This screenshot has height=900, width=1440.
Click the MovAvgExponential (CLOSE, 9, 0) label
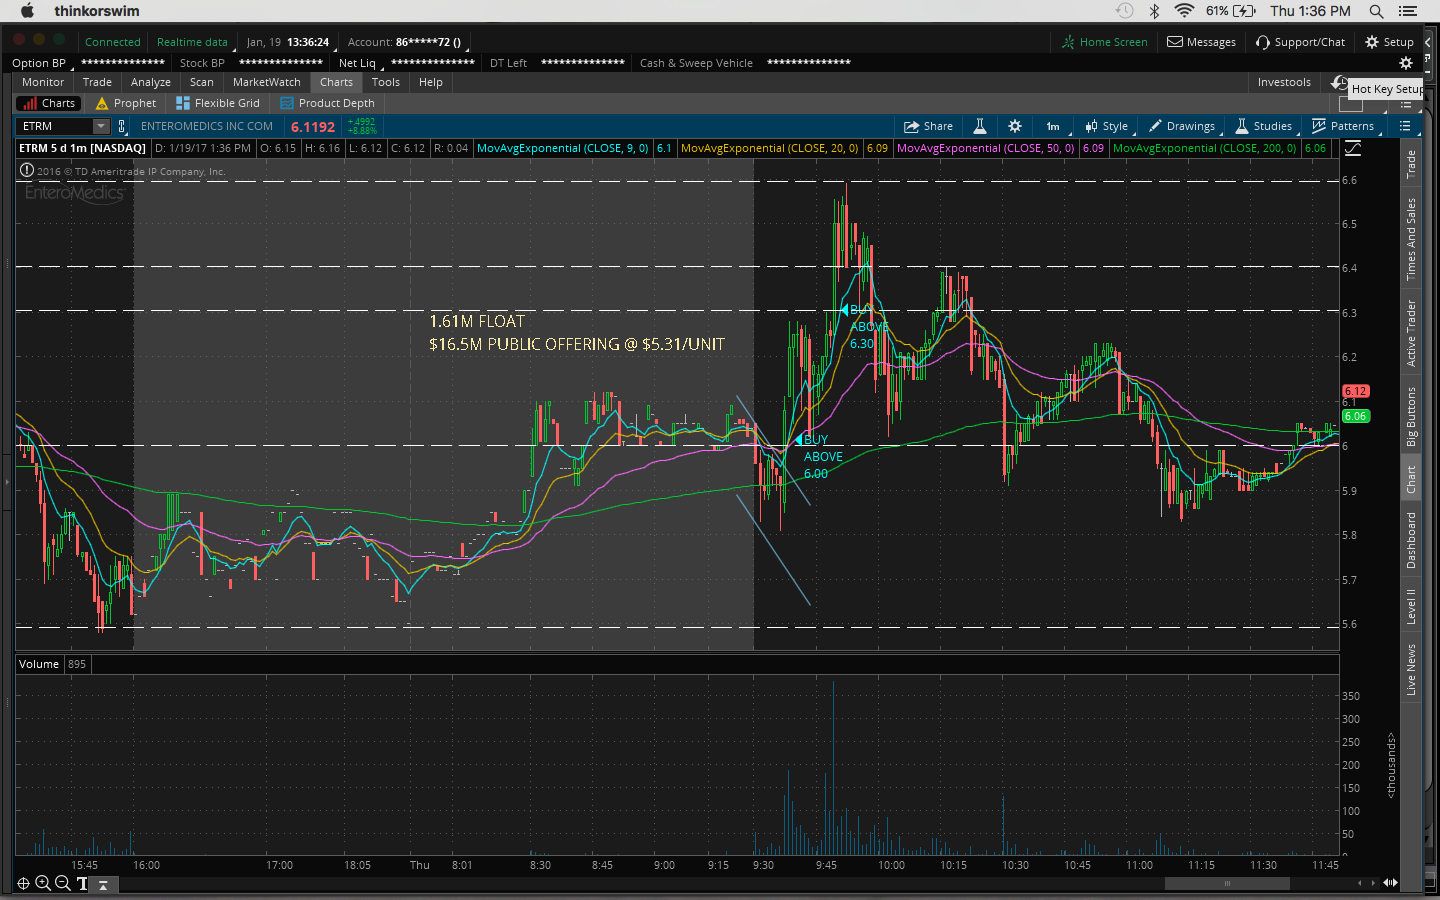tap(562, 148)
